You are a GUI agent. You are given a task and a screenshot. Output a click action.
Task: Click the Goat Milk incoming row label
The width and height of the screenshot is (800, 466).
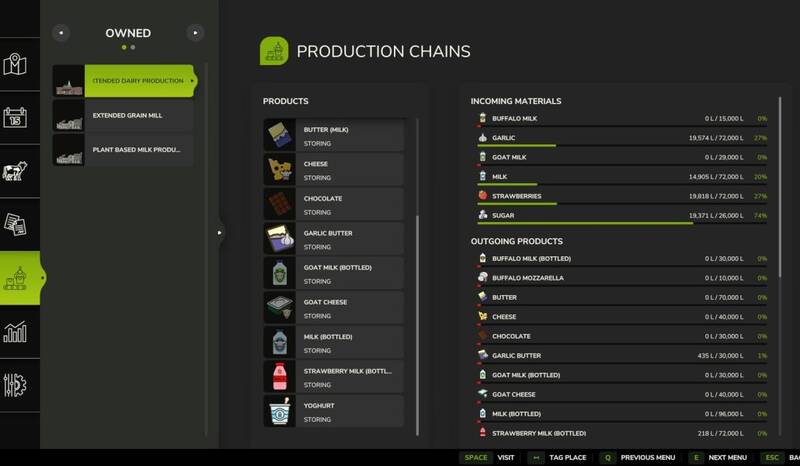[x=509, y=157]
